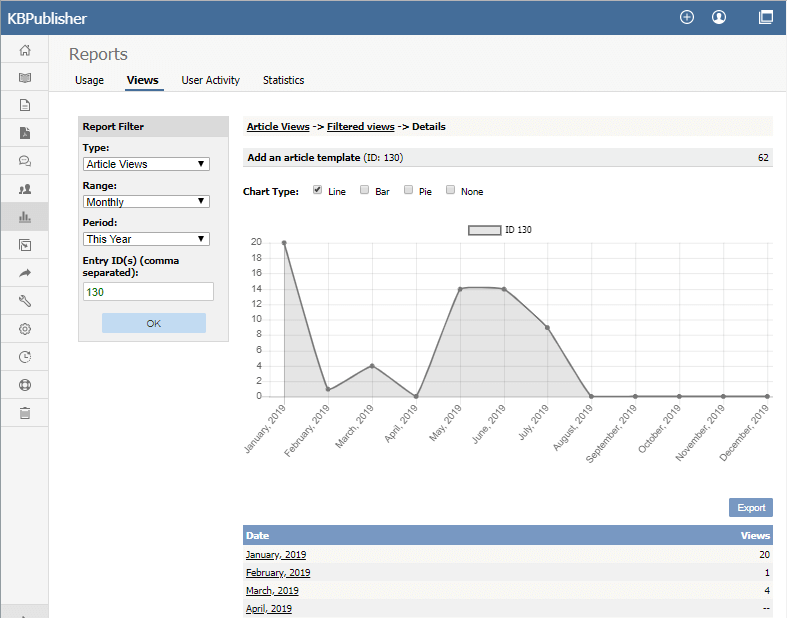
Task: Open the Range dropdown showing Monthly
Action: point(146,202)
